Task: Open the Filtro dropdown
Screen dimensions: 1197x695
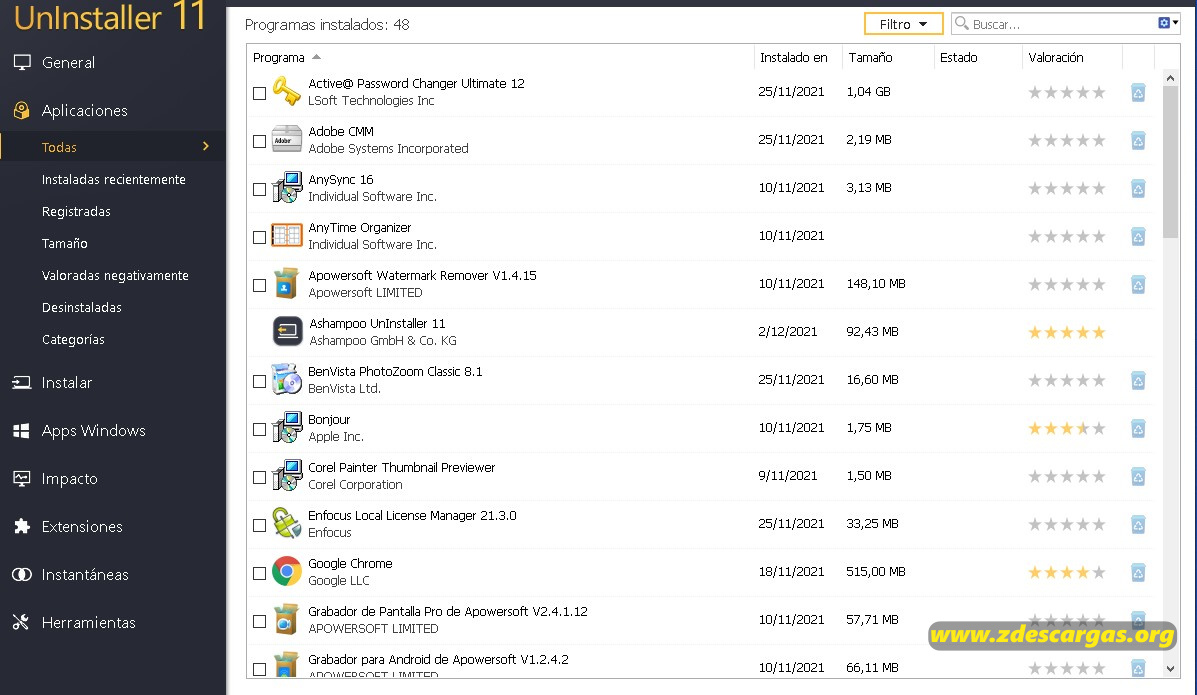Action: (903, 24)
